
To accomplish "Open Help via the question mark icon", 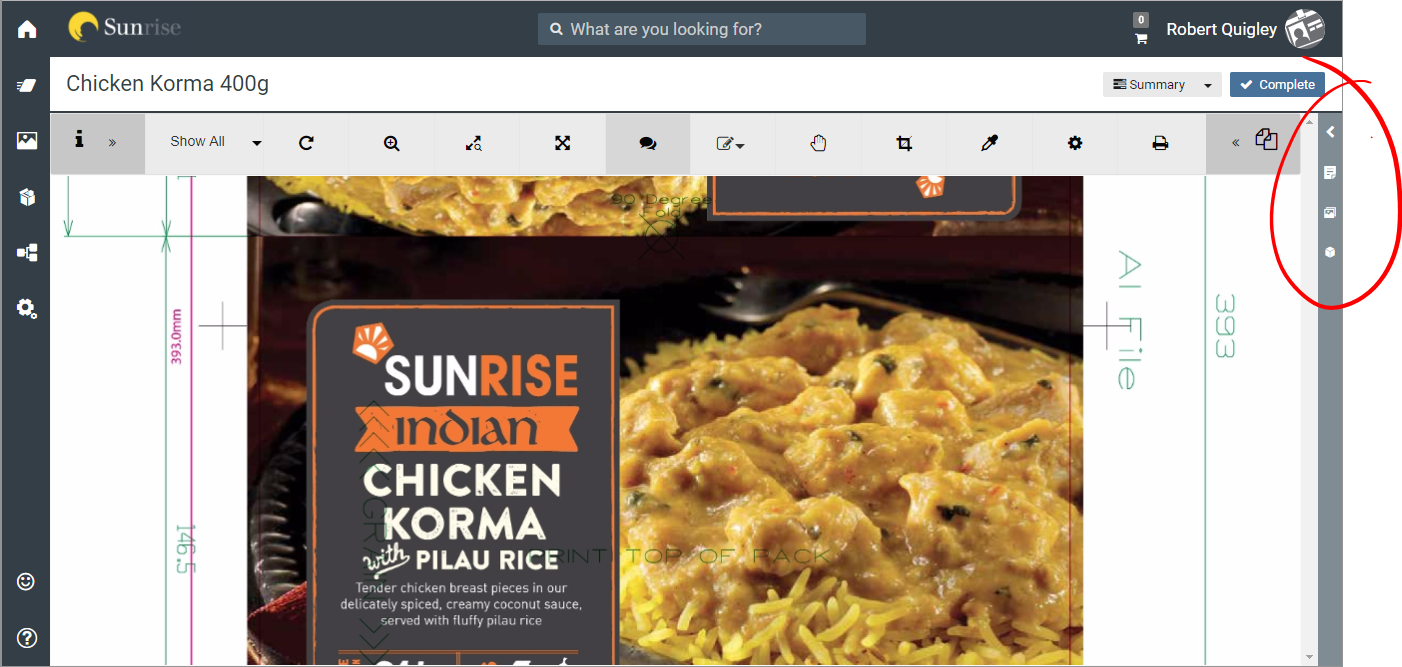I will [x=26, y=637].
